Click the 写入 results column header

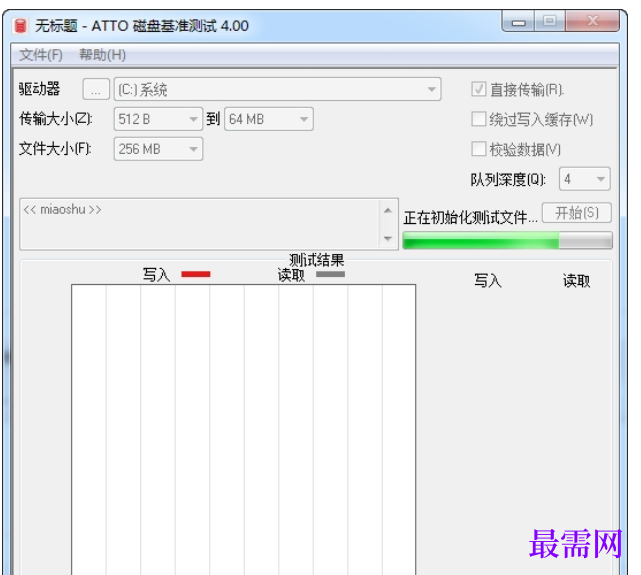pyautogui.click(x=488, y=281)
